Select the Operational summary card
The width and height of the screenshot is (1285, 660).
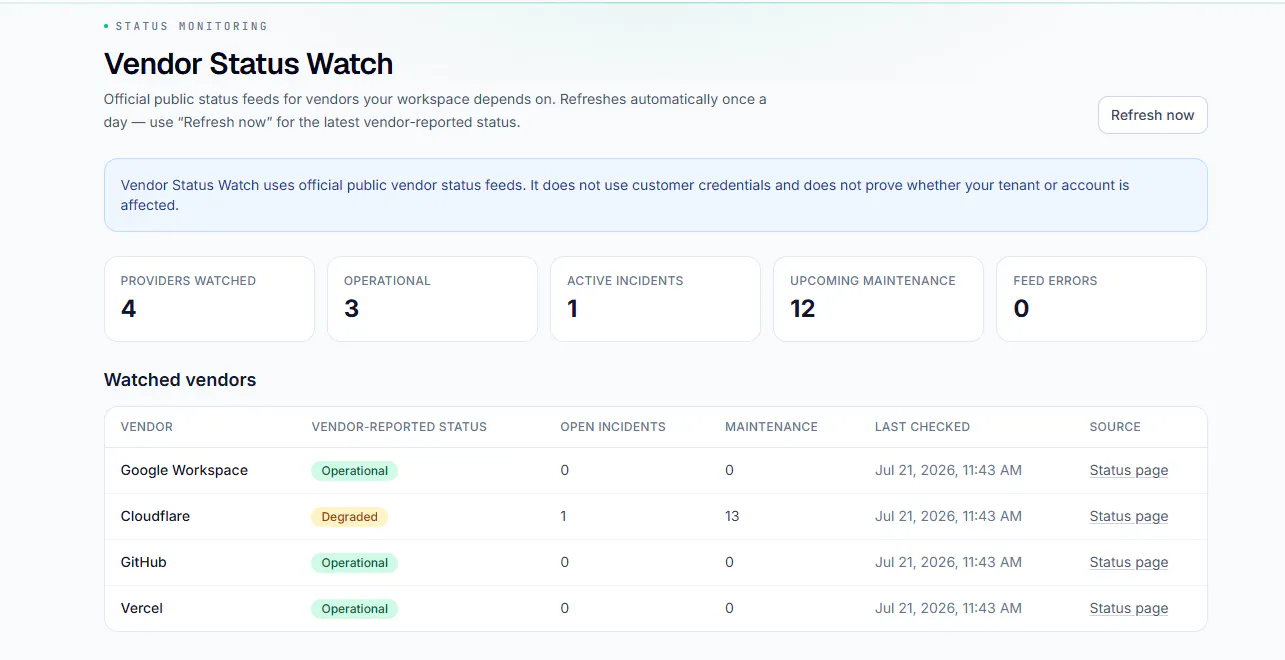(x=432, y=299)
